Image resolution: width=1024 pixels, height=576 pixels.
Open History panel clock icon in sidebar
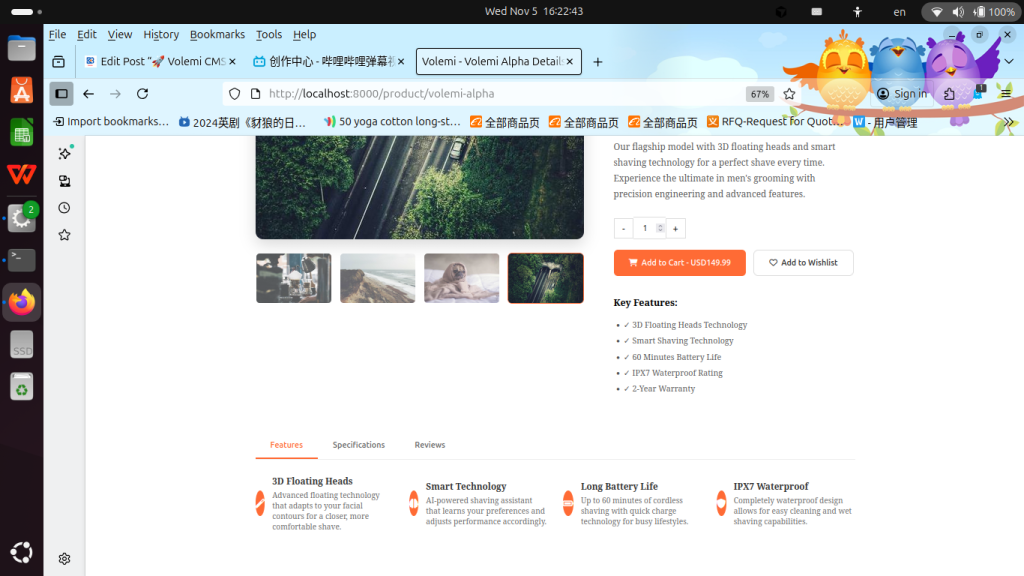64,208
